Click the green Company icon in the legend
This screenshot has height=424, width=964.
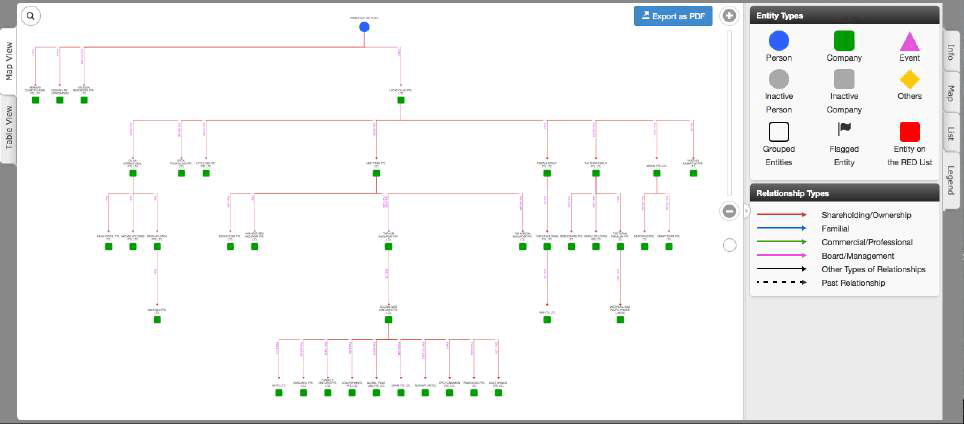844,41
